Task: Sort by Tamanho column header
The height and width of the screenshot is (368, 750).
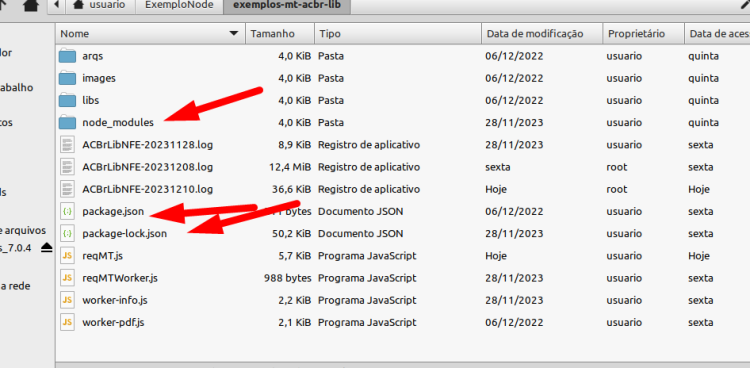Action: tap(280, 33)
